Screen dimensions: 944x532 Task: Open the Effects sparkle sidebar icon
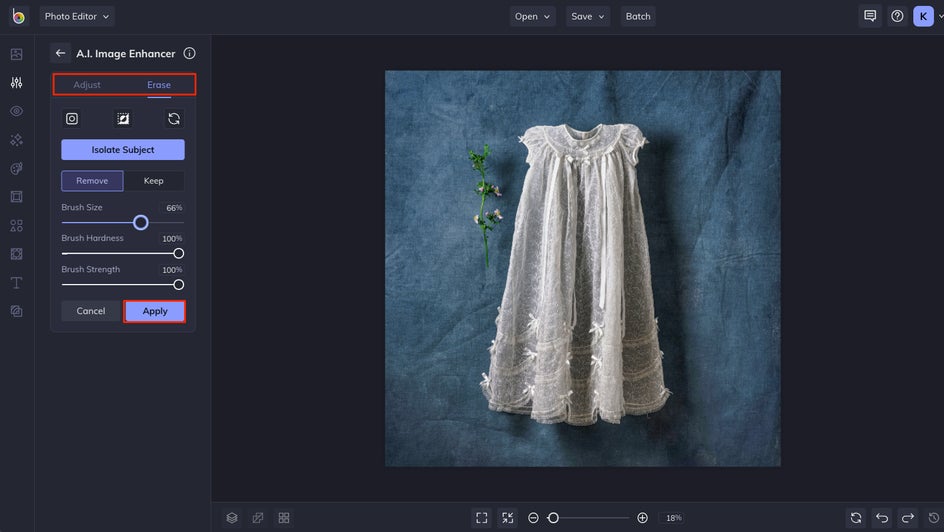[x=17, y=140]
